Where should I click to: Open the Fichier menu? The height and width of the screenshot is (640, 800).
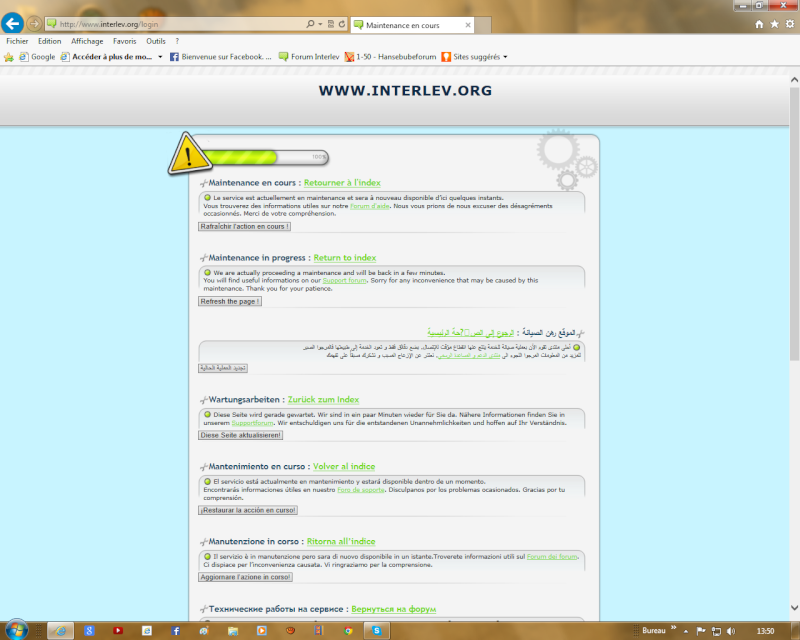tap(17, 41)
